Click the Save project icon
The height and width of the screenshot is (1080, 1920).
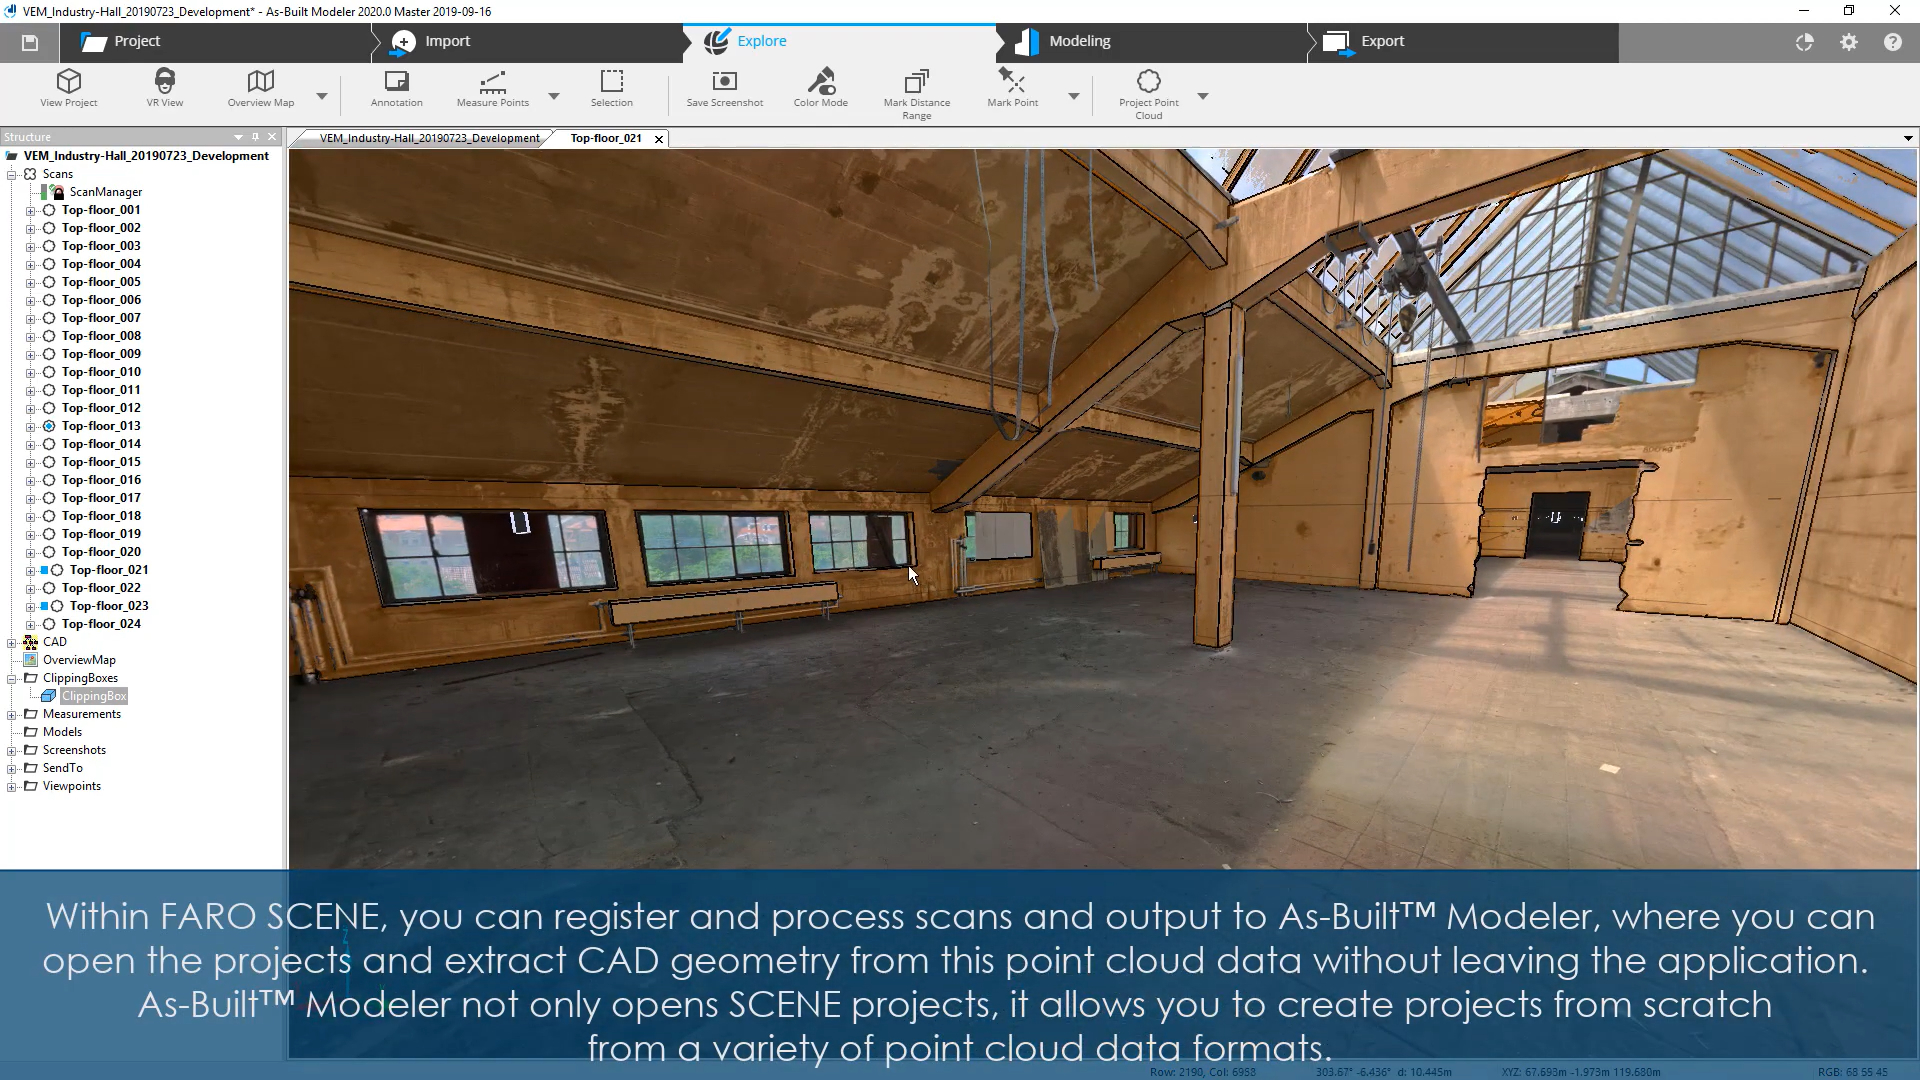point(30,42)
